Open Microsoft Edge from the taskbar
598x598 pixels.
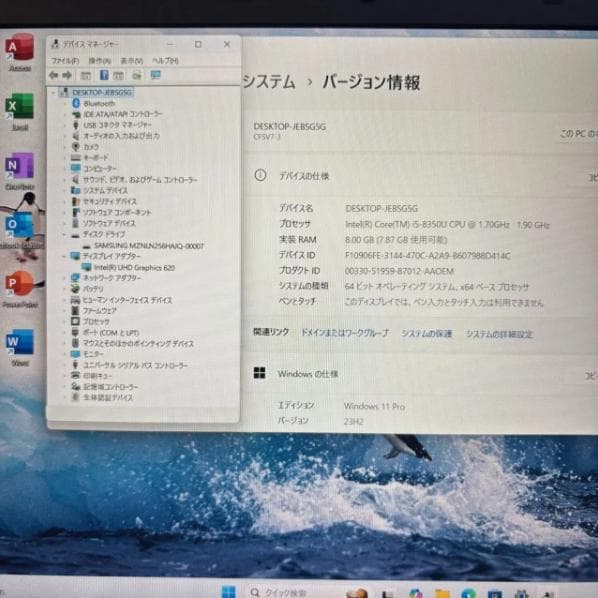pos(468,593)
